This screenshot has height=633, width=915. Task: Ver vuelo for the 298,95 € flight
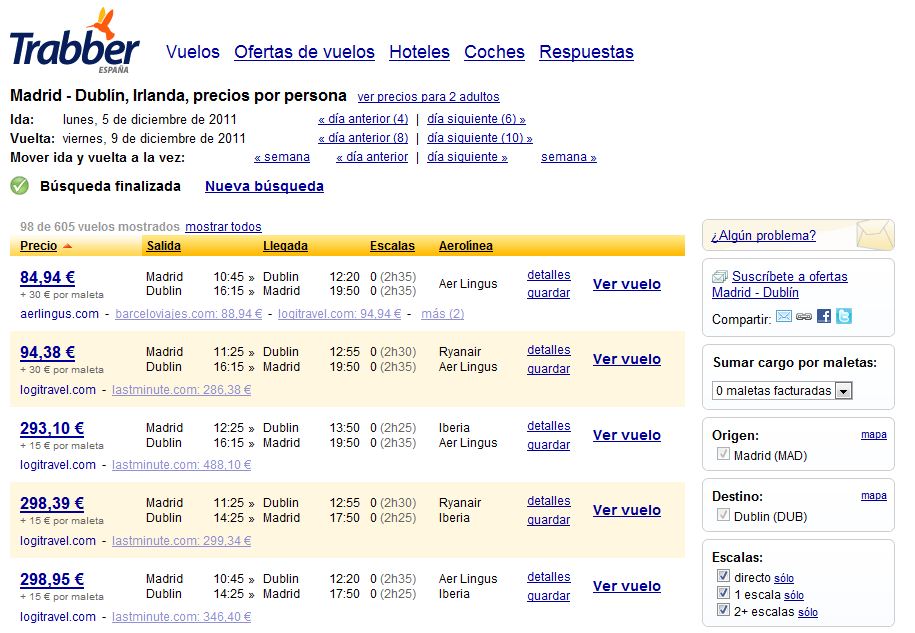[627, 586]
